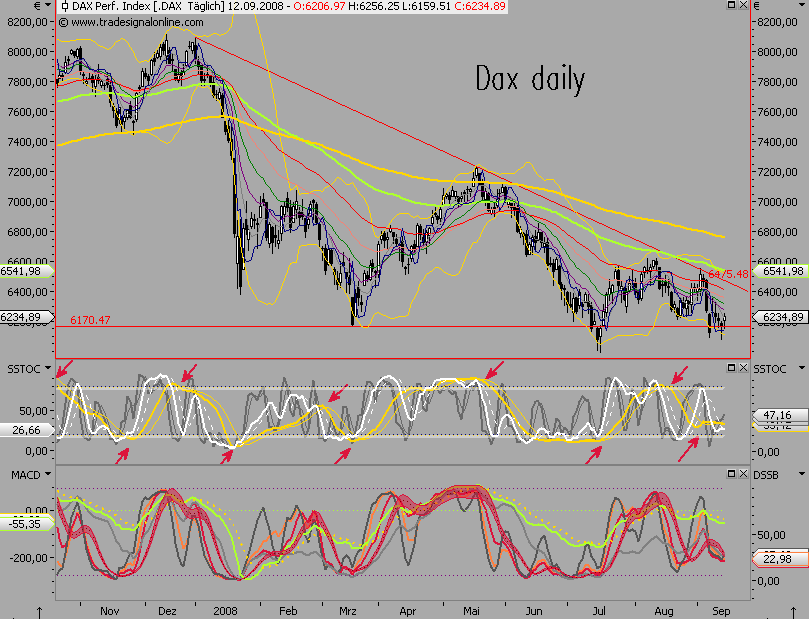Screen dimensions: 809x619
Task: Click the 47,16 SSTOC value marker
Action: 780,415
